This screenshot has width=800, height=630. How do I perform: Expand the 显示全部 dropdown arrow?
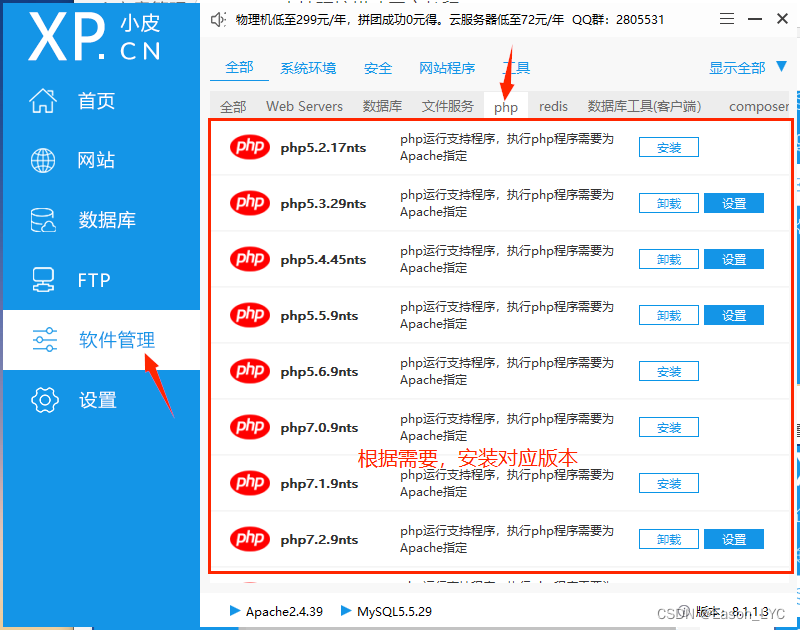click(781, 66)
